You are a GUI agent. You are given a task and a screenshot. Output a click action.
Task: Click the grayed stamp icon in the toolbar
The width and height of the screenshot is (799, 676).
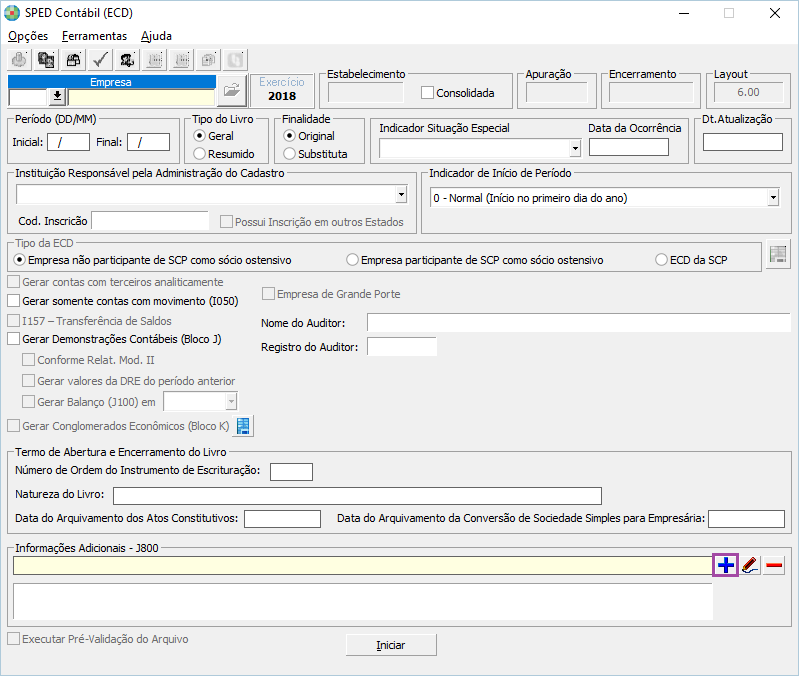pyautogui.click(x=19, y=60)
